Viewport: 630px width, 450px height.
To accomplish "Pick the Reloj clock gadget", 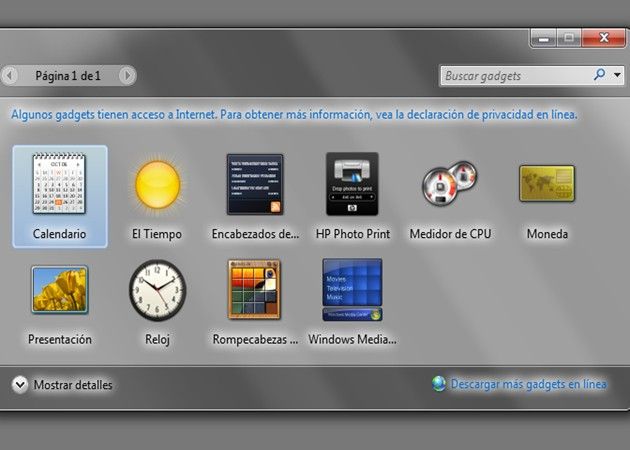I will [157, 290].
